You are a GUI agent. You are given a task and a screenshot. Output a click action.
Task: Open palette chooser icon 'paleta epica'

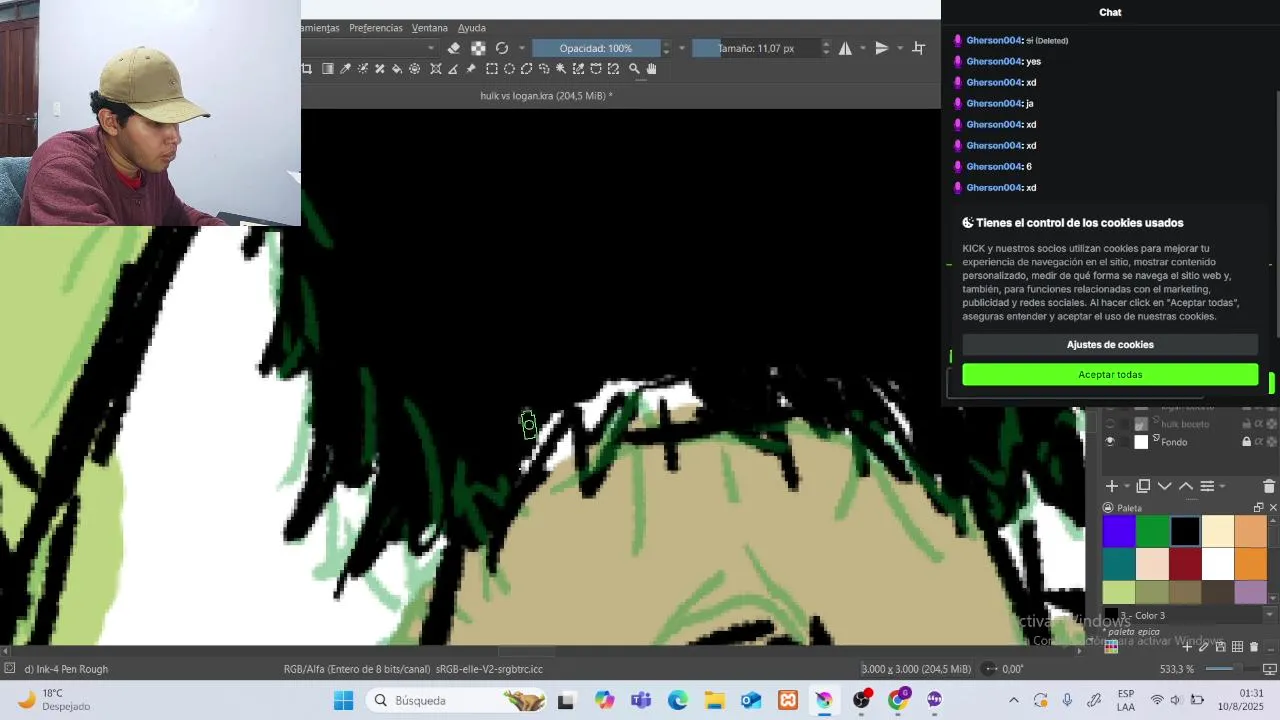pos(1111,647)
